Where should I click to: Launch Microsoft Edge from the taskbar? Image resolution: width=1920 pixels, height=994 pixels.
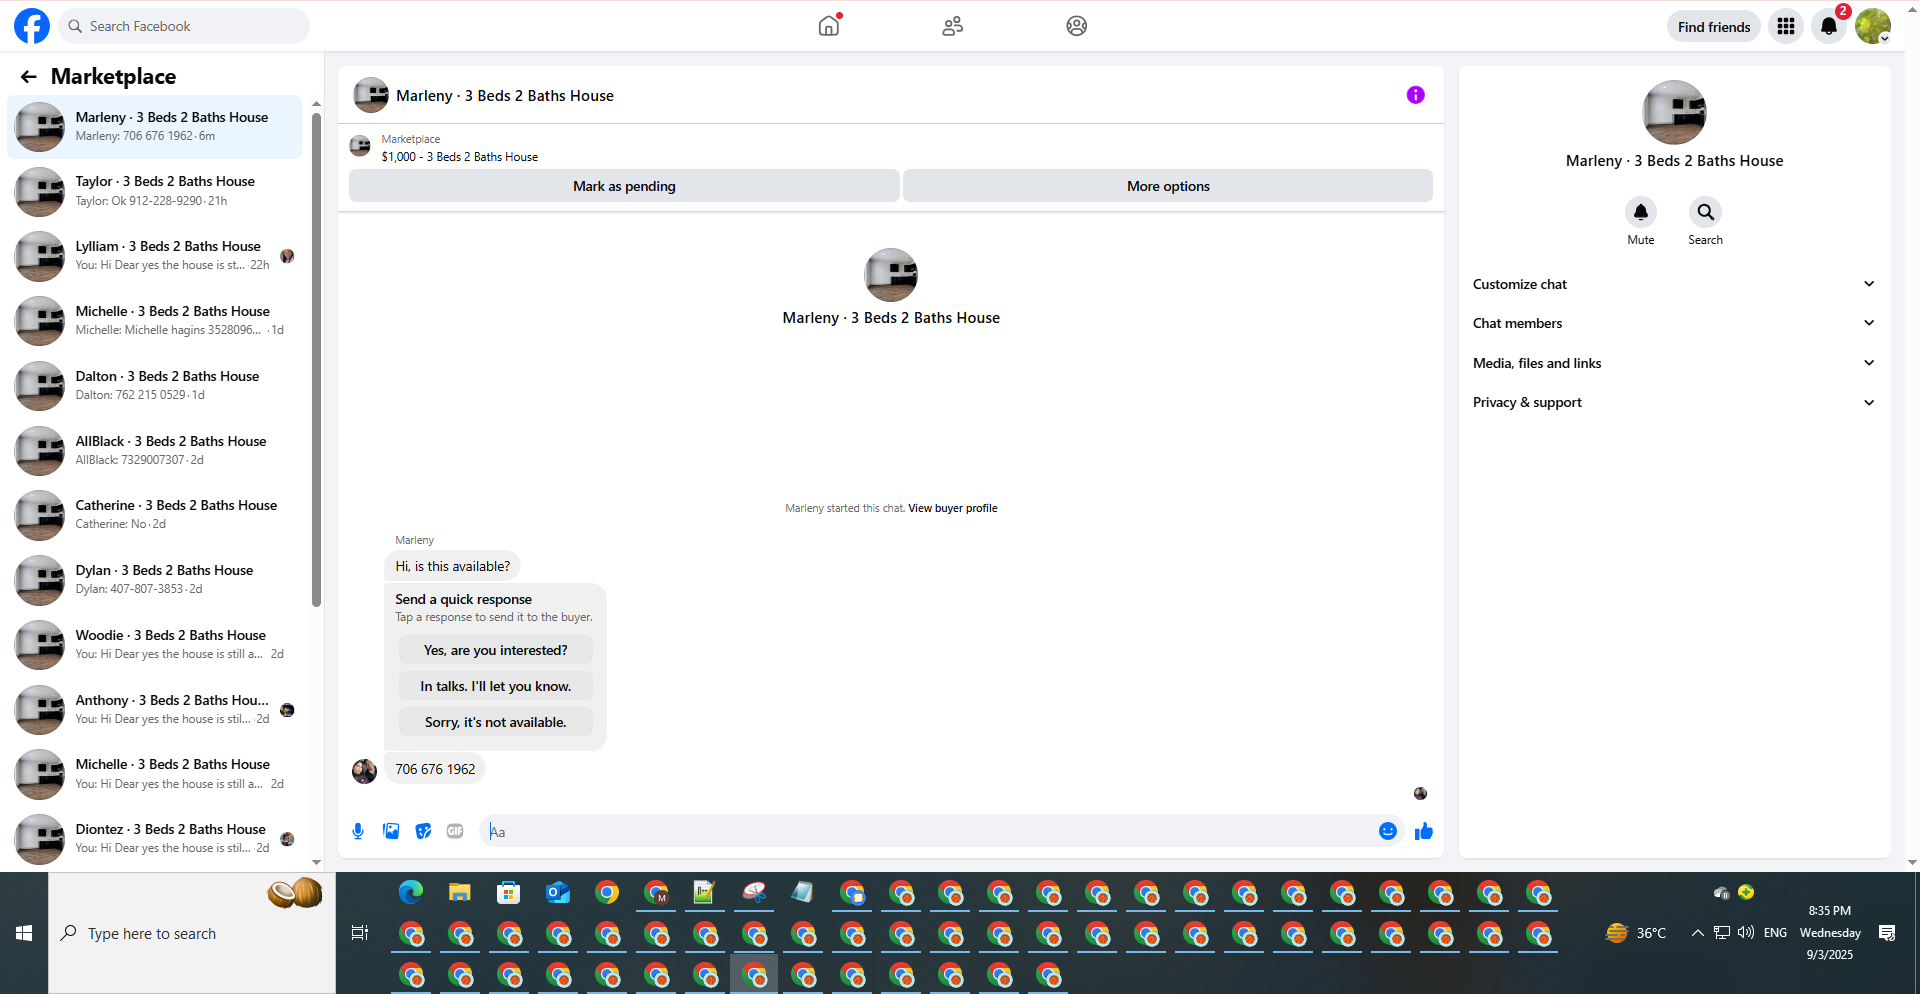[411, 892]
